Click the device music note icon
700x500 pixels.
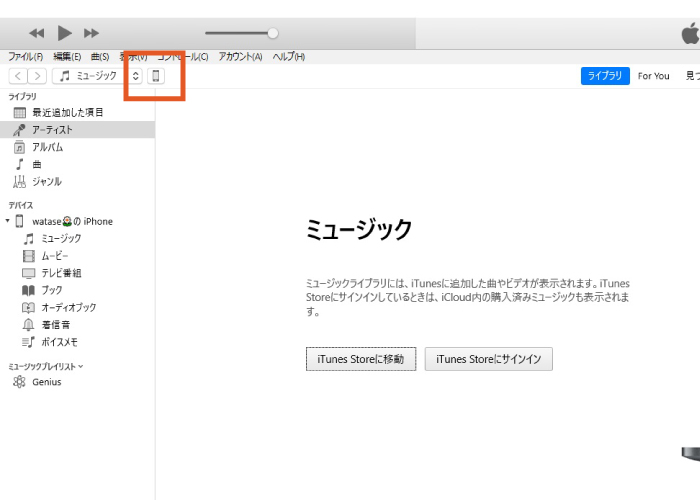pos(29,239)
